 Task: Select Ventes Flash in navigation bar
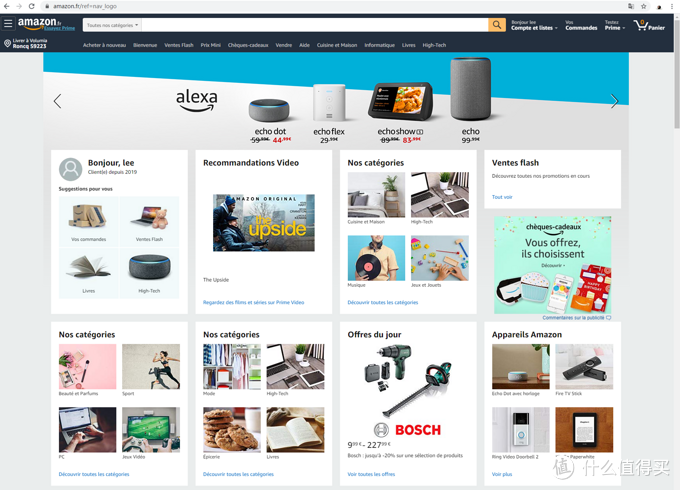pyautogui.click(x=179, y=45)
